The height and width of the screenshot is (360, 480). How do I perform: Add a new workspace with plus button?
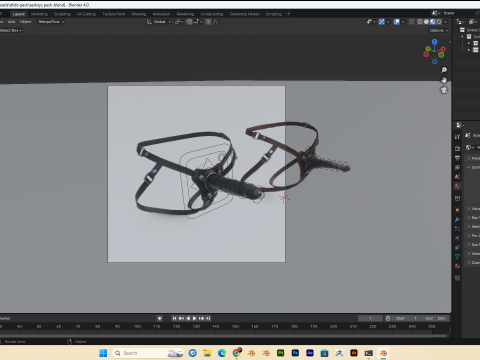click(x=288, y=14)
